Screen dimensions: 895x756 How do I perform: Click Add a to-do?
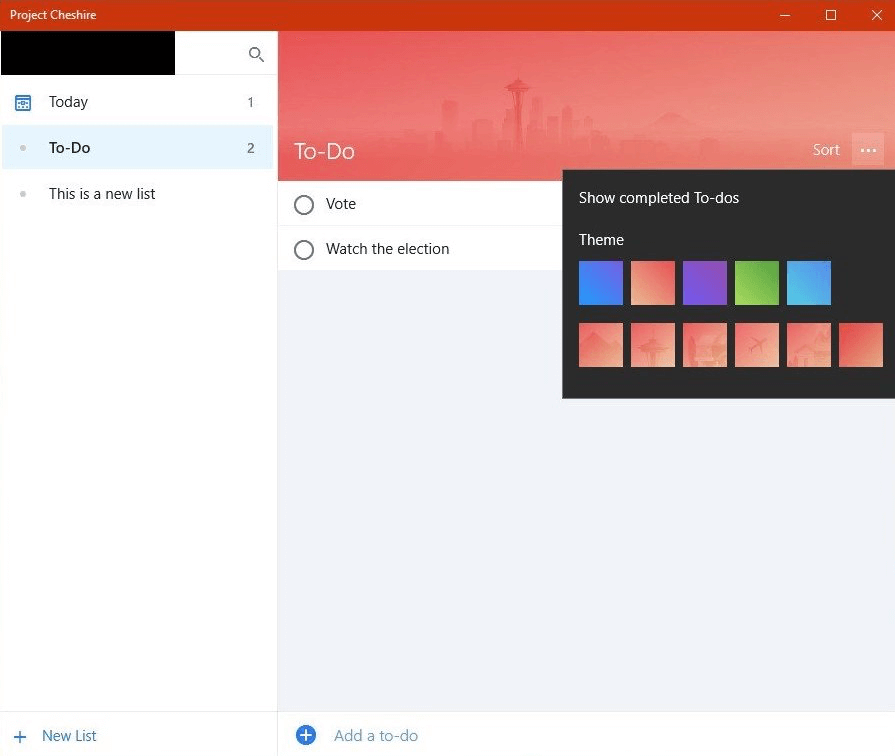tap(376, 734)
